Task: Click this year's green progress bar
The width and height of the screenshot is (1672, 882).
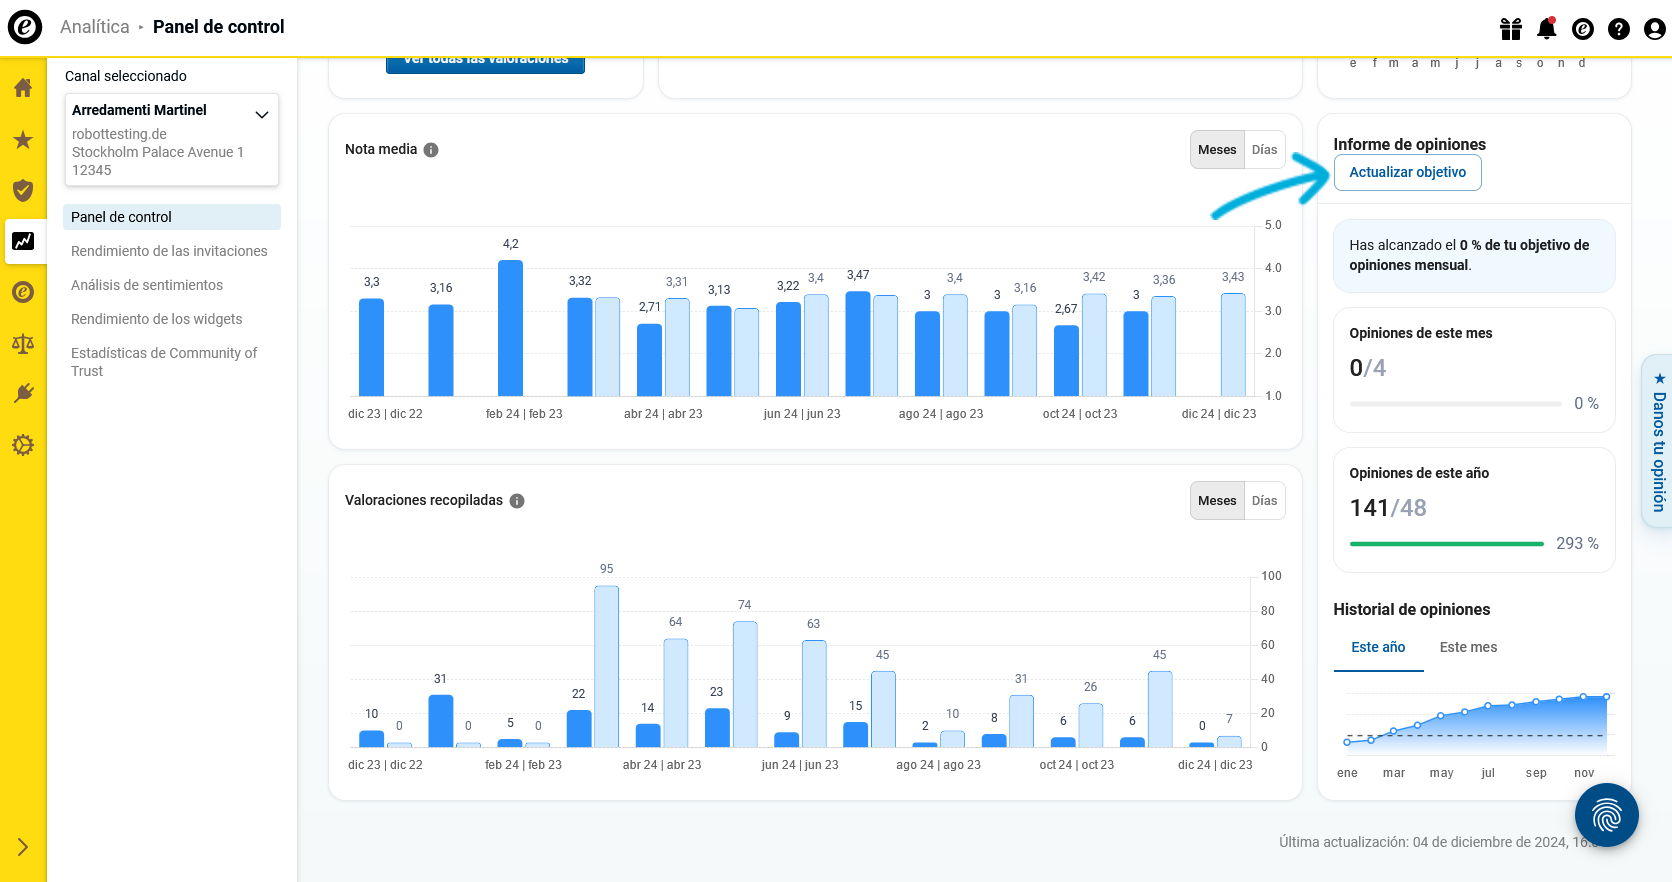Action: point(1447,544)
